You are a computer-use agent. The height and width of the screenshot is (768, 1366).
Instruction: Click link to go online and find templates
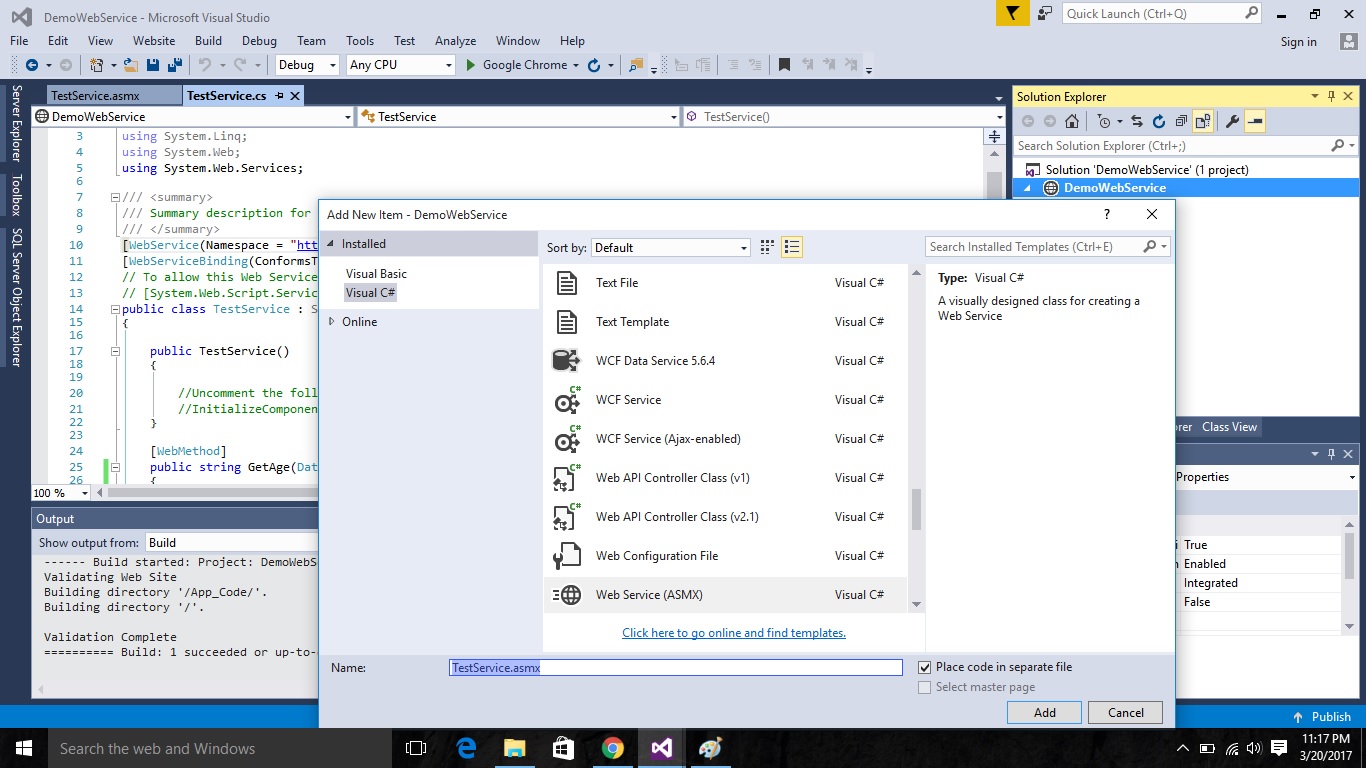[733, 632]
